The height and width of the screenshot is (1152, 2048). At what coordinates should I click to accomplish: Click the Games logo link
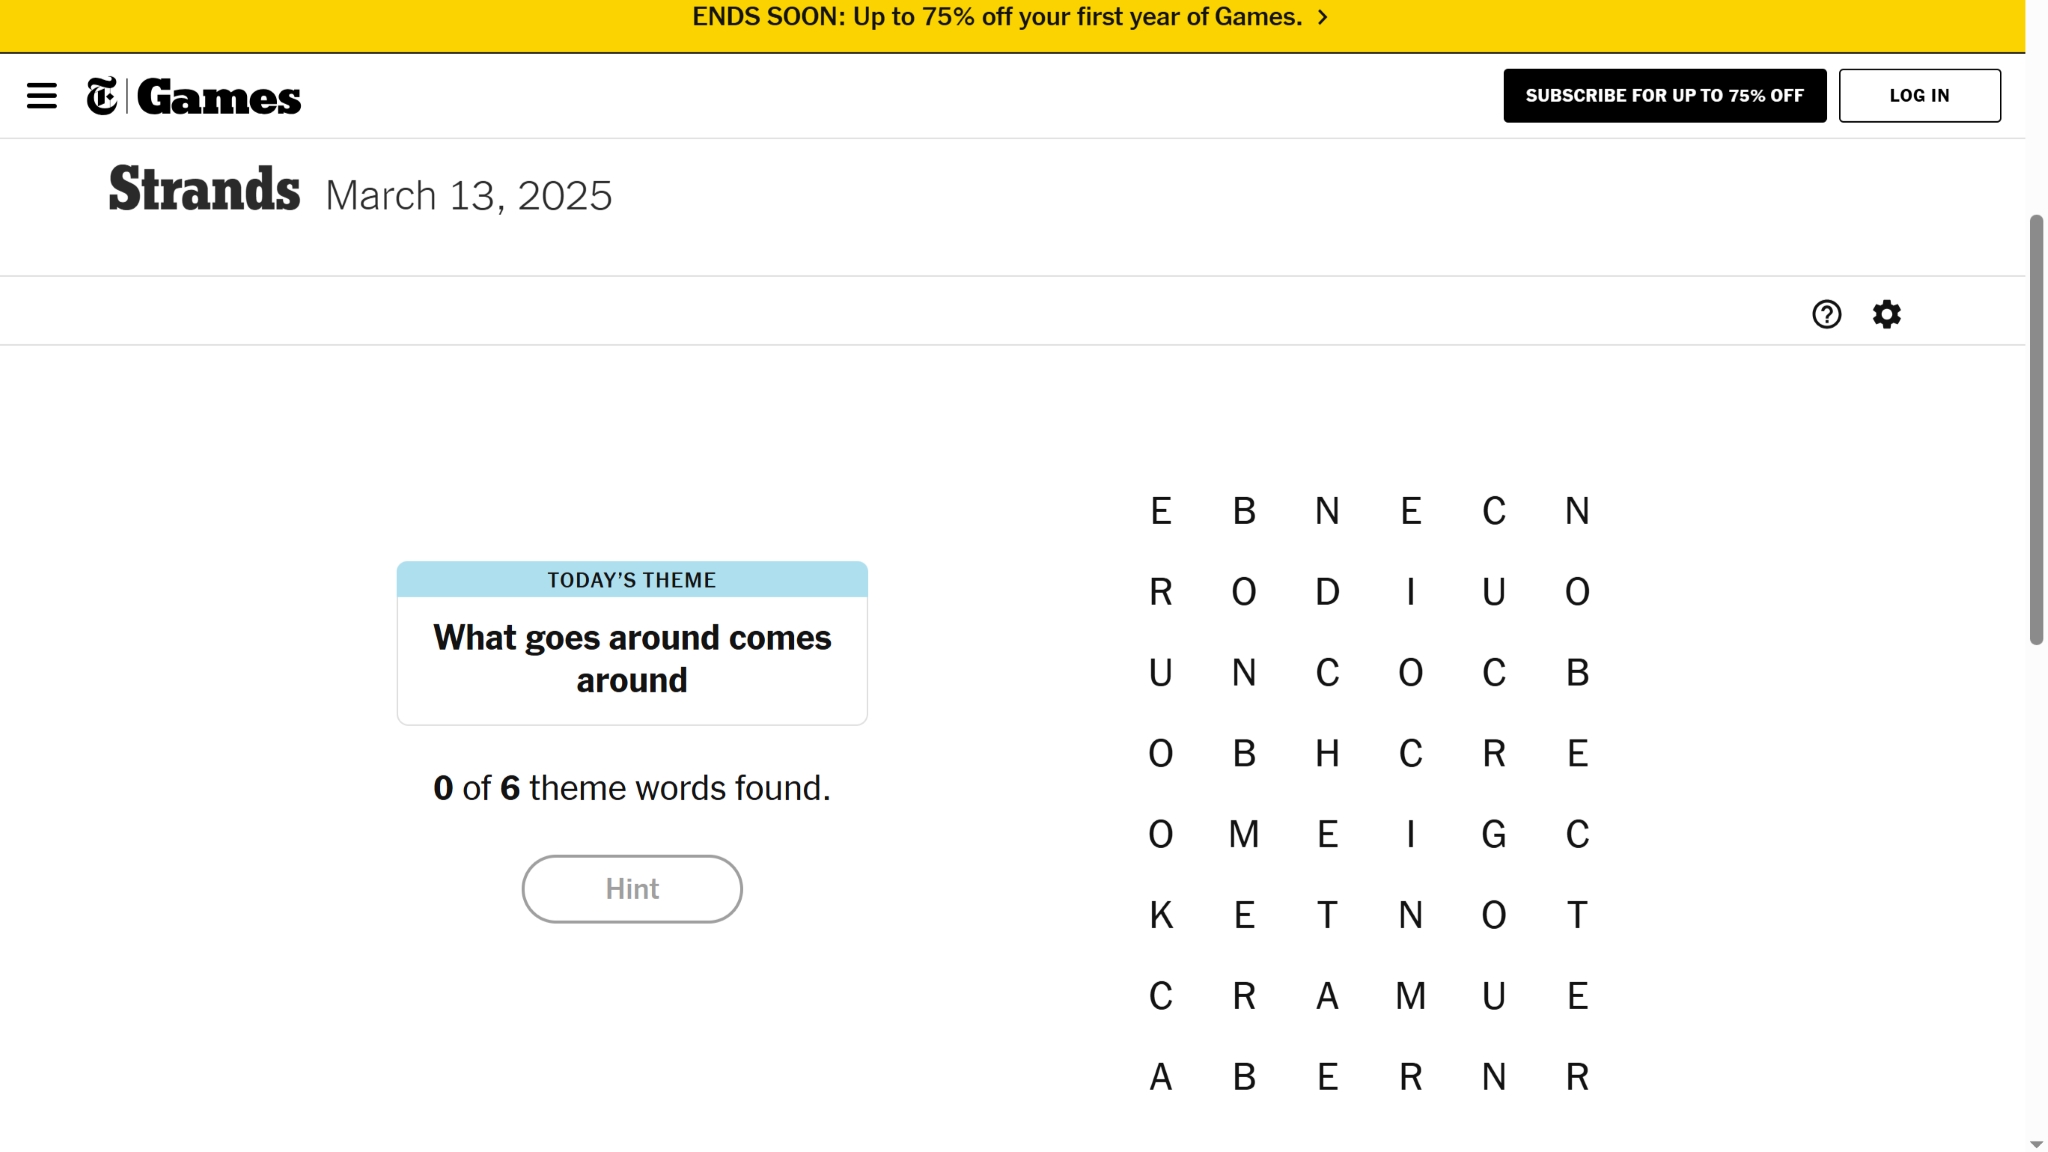219,97
